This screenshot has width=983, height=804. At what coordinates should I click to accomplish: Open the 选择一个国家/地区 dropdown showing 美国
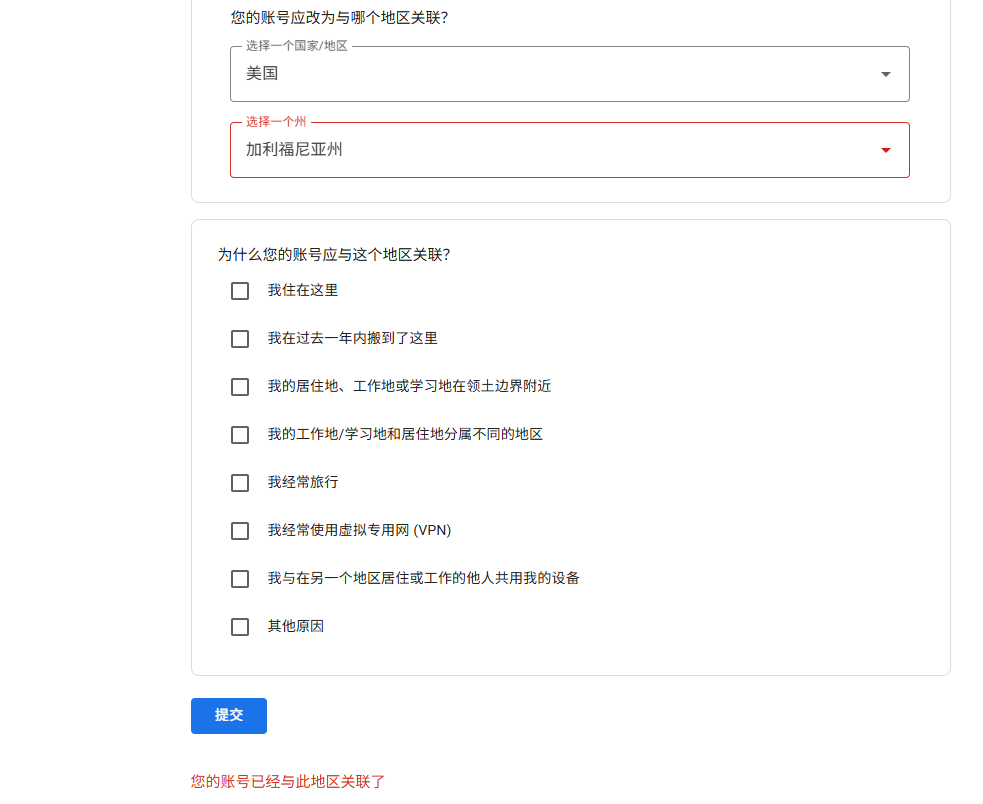(569, 74)
